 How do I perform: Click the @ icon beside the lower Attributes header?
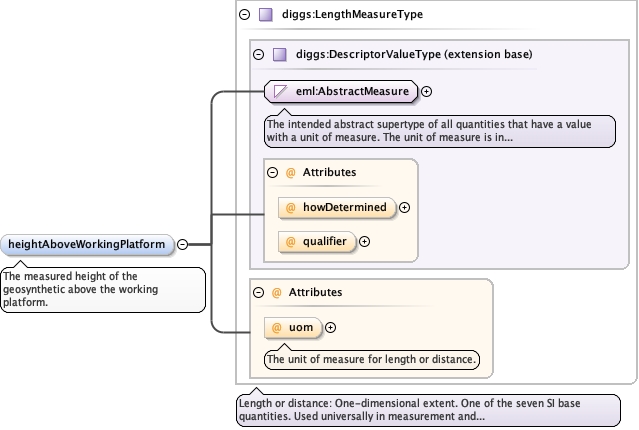(277, 292)
